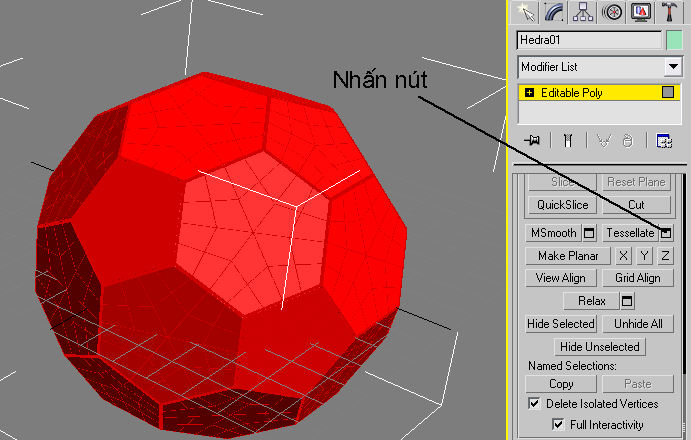Toggle Full Interactivity checkbox

click(x=558, y=425)
